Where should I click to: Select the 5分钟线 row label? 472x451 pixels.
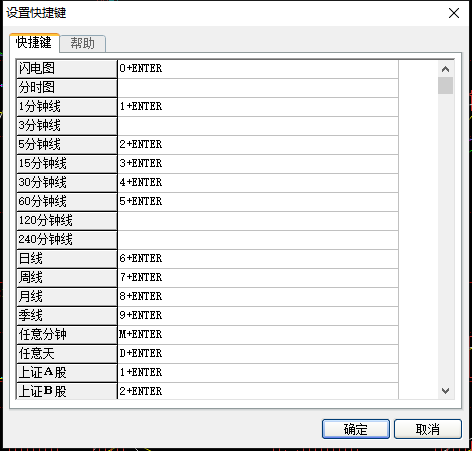coord(67,145)
